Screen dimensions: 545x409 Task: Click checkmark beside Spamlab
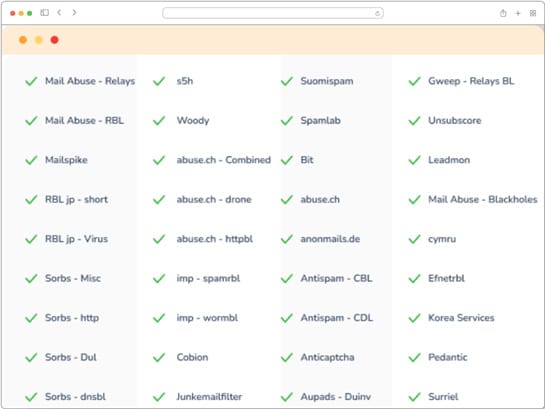[287, 121]
